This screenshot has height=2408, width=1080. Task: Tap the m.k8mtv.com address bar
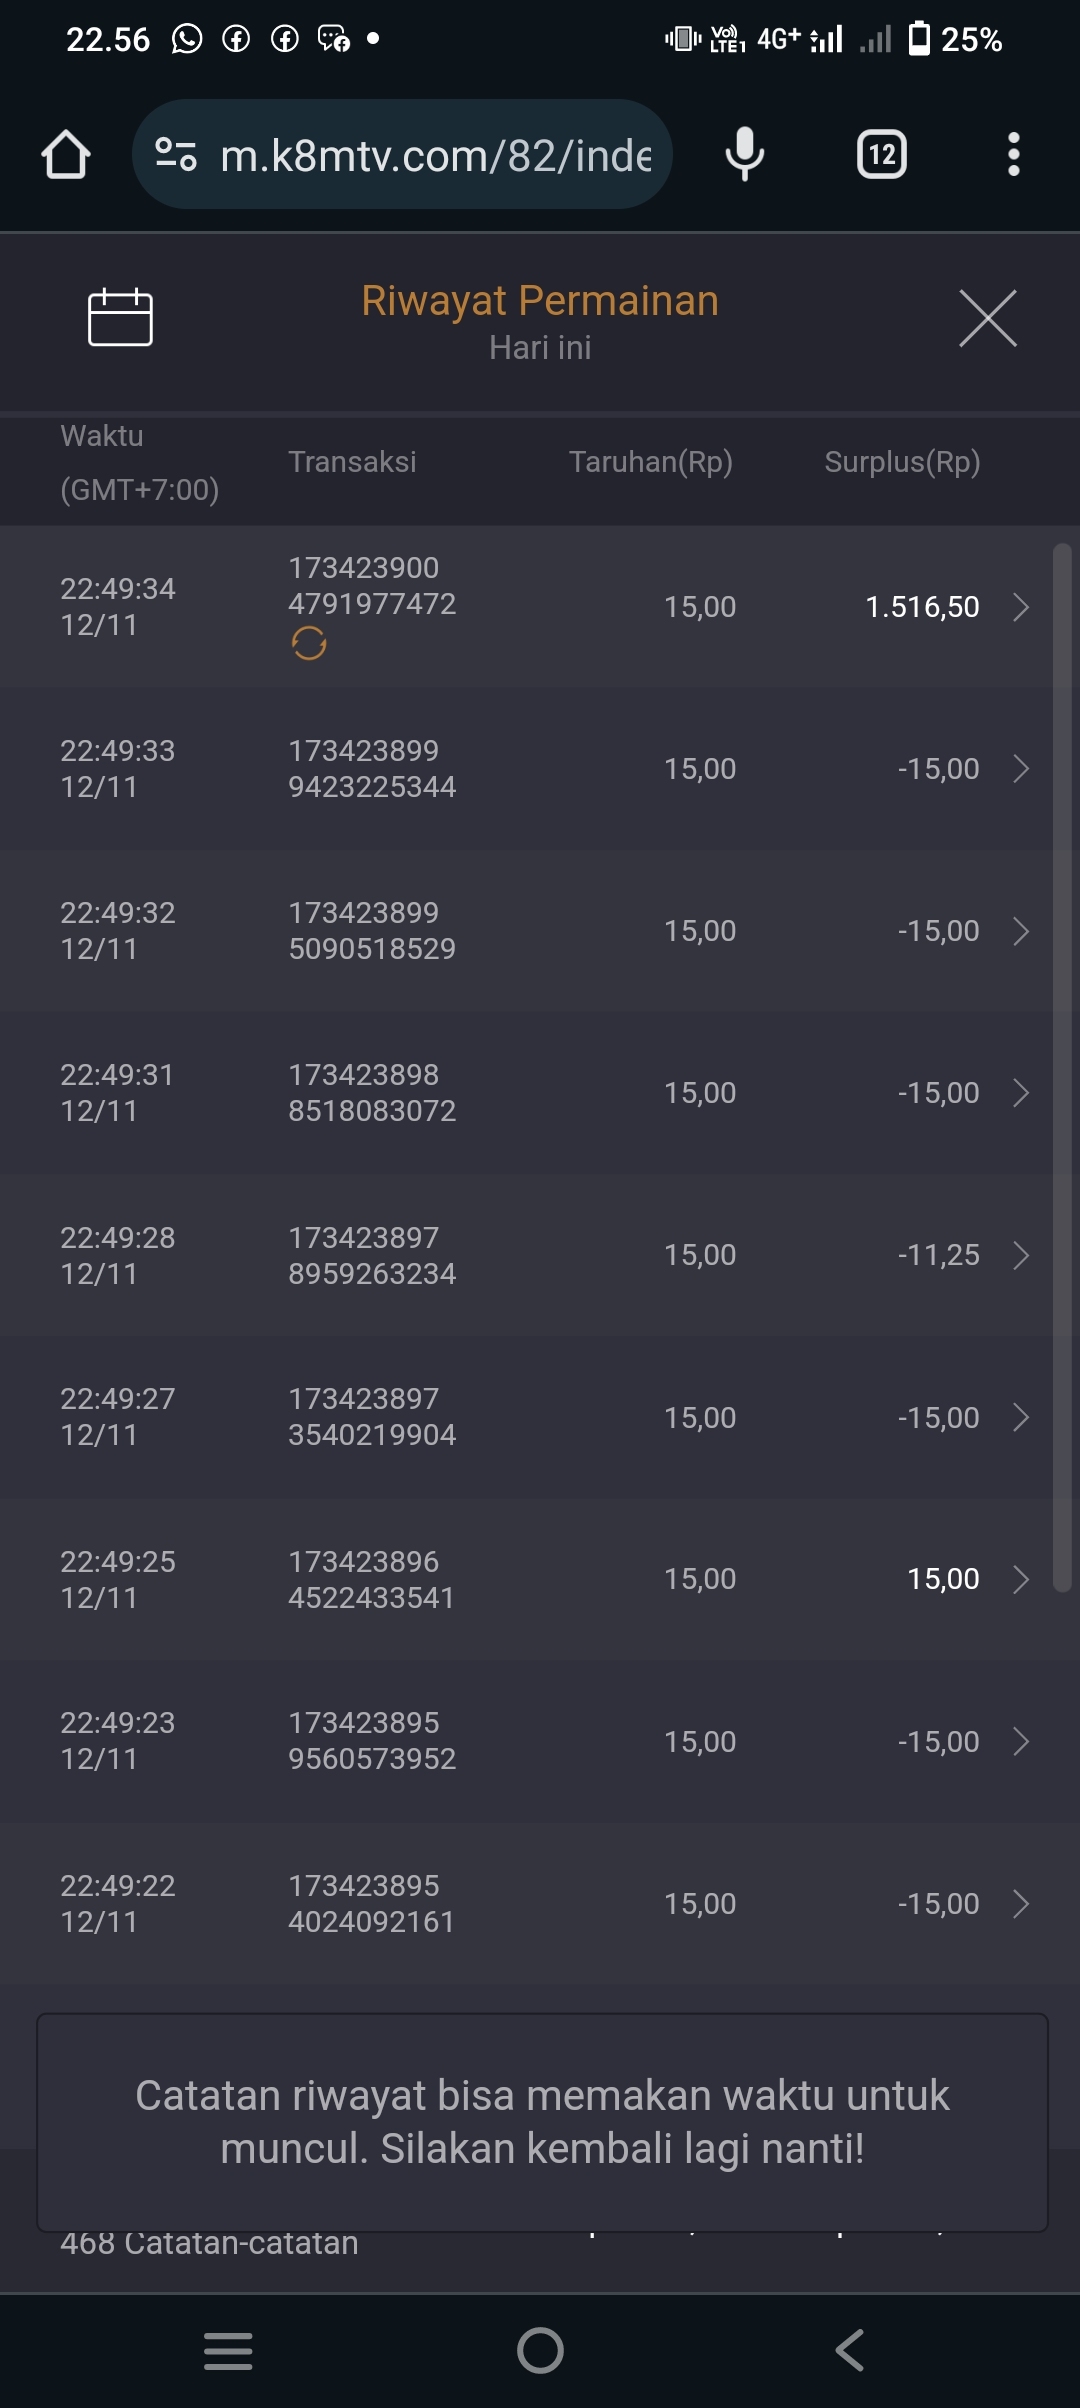[x=435, y=155]
